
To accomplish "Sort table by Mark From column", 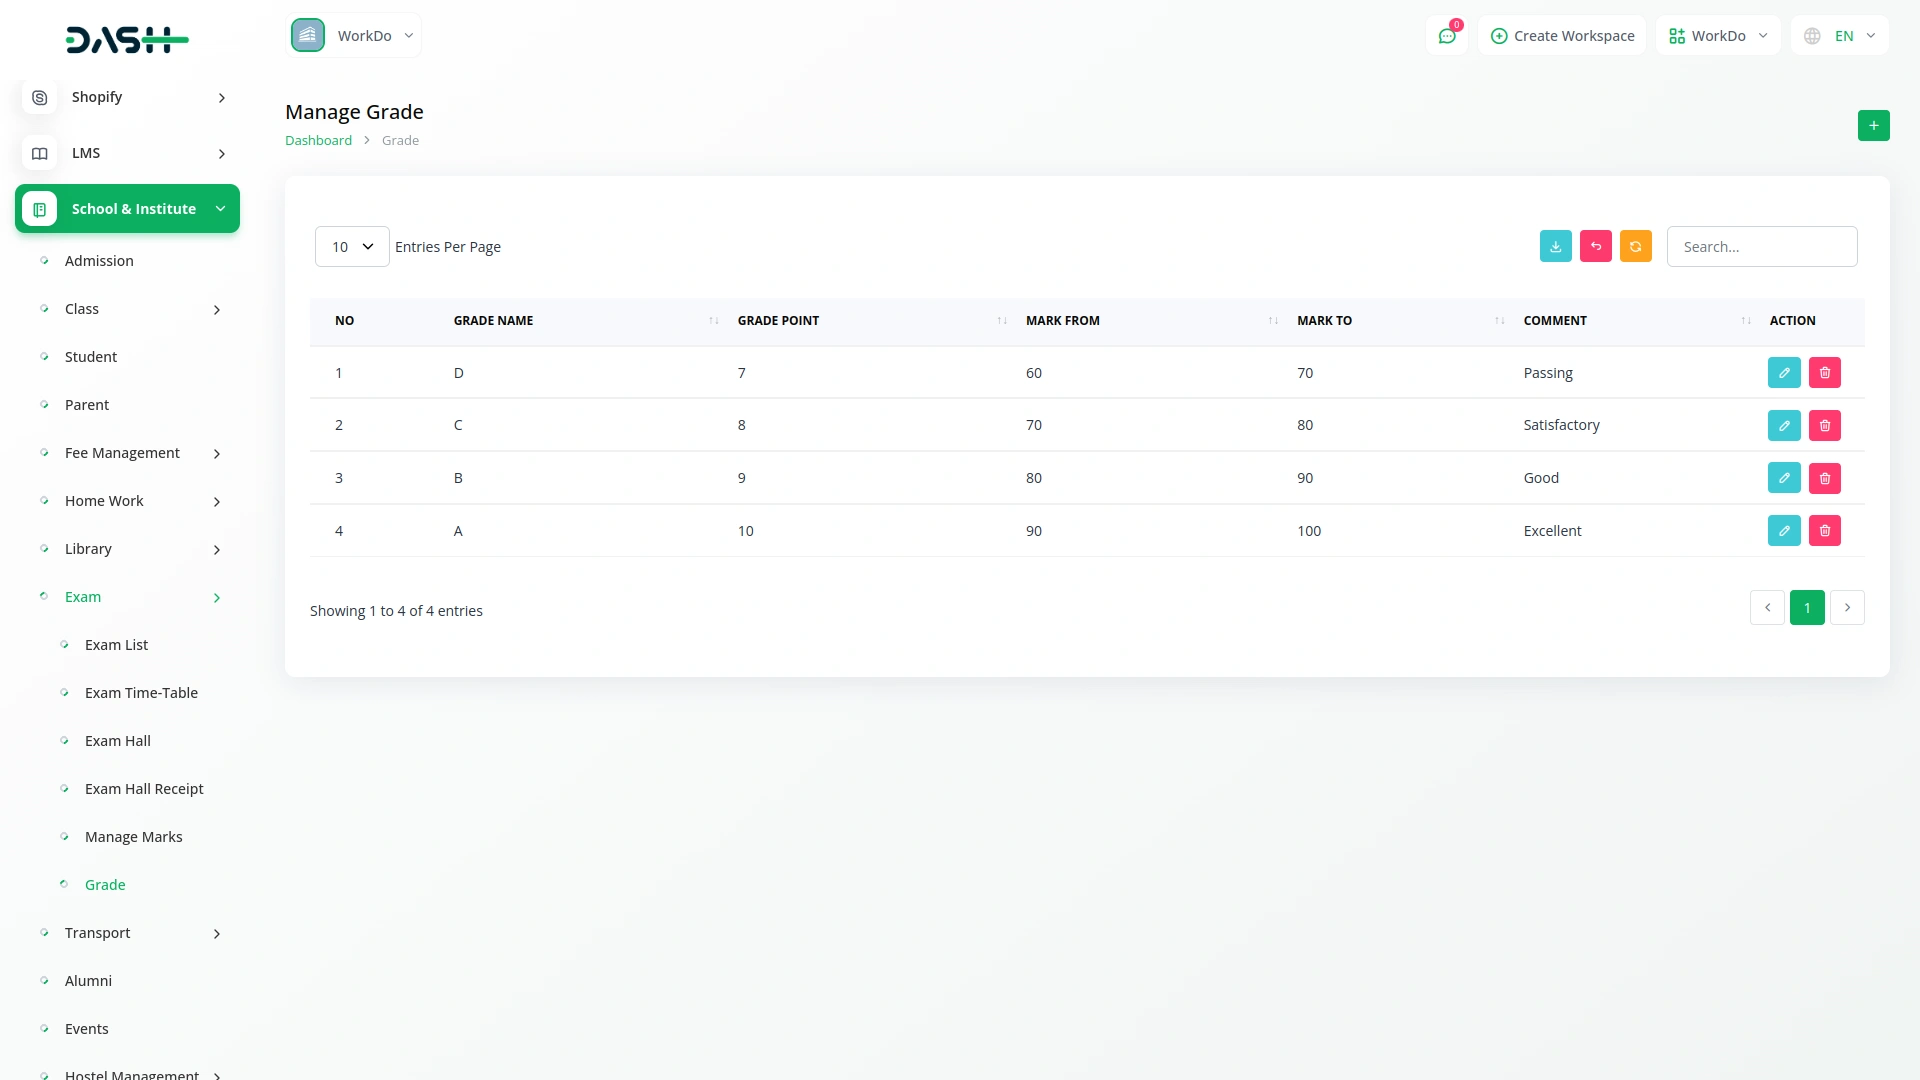I will (1063, 321).
